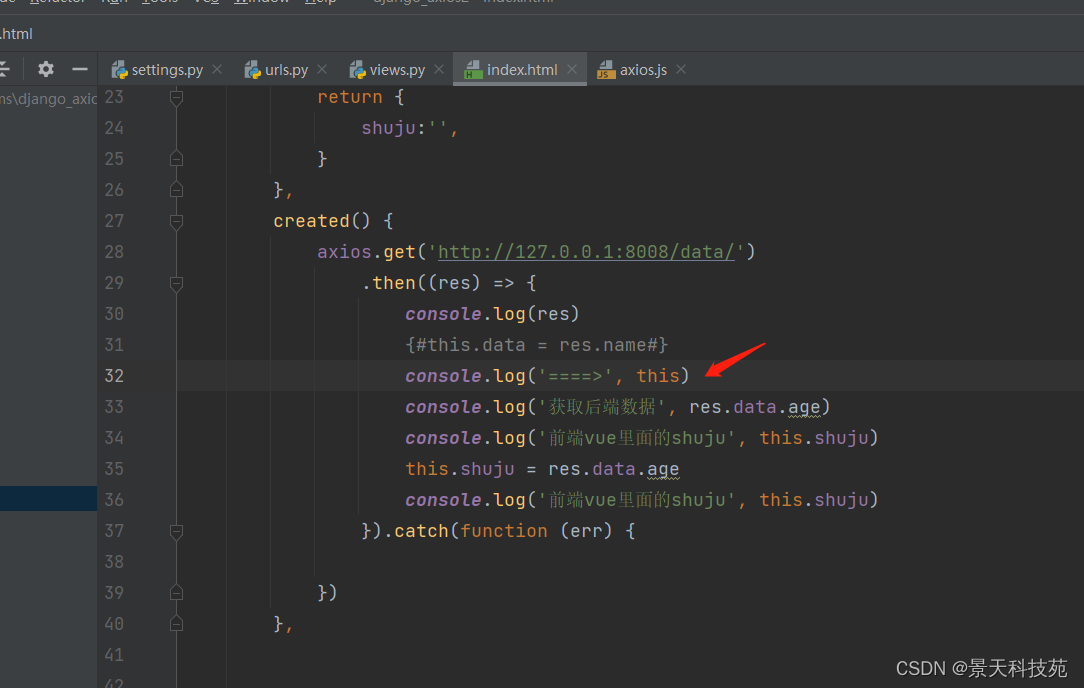
Task: Select the index.html tab
Action: tap(521, 70)
